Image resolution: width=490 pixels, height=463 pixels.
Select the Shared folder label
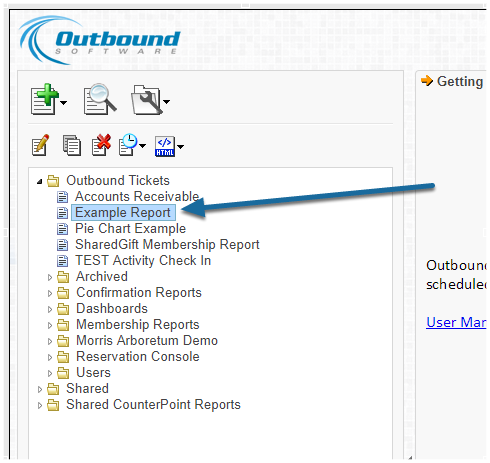tap(87, 389)
